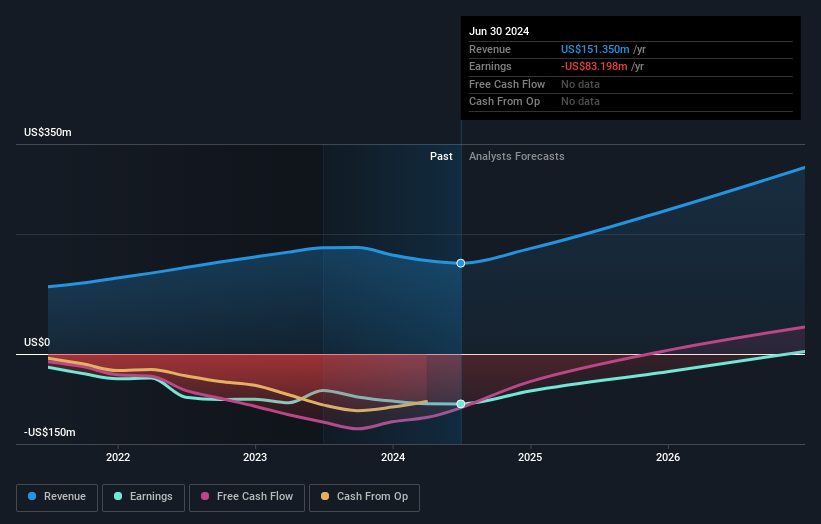Select the revenue data point at Jun 2024
Viewport: 821px width, 524px height.
point(461,263)
